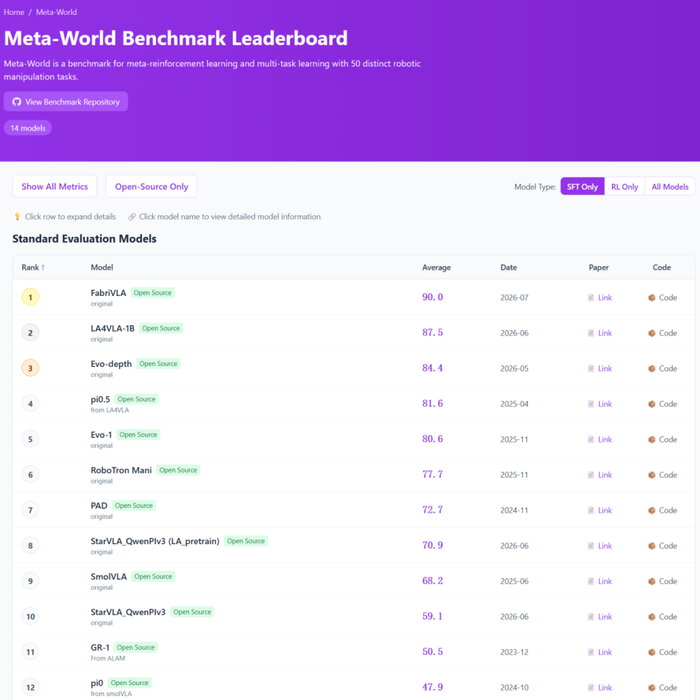700x700 pixels.
Task: Click the code box icon for LA4VLA-1B
Action: [x=652, y=333]
